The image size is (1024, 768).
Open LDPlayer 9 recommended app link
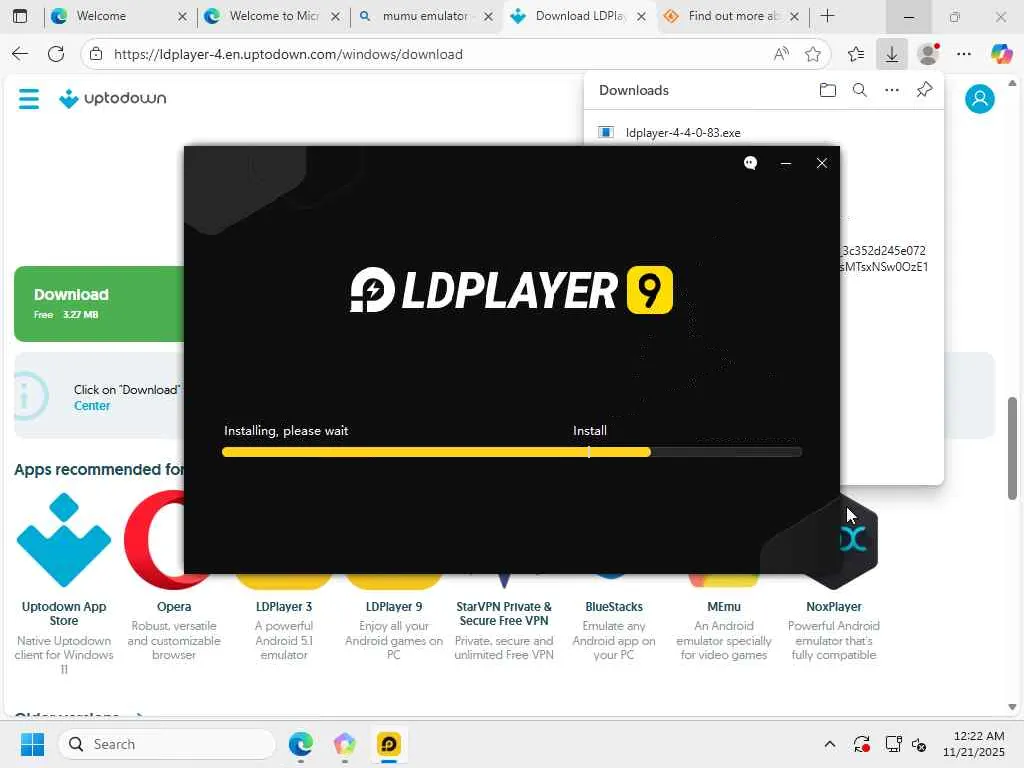point(393,607)
